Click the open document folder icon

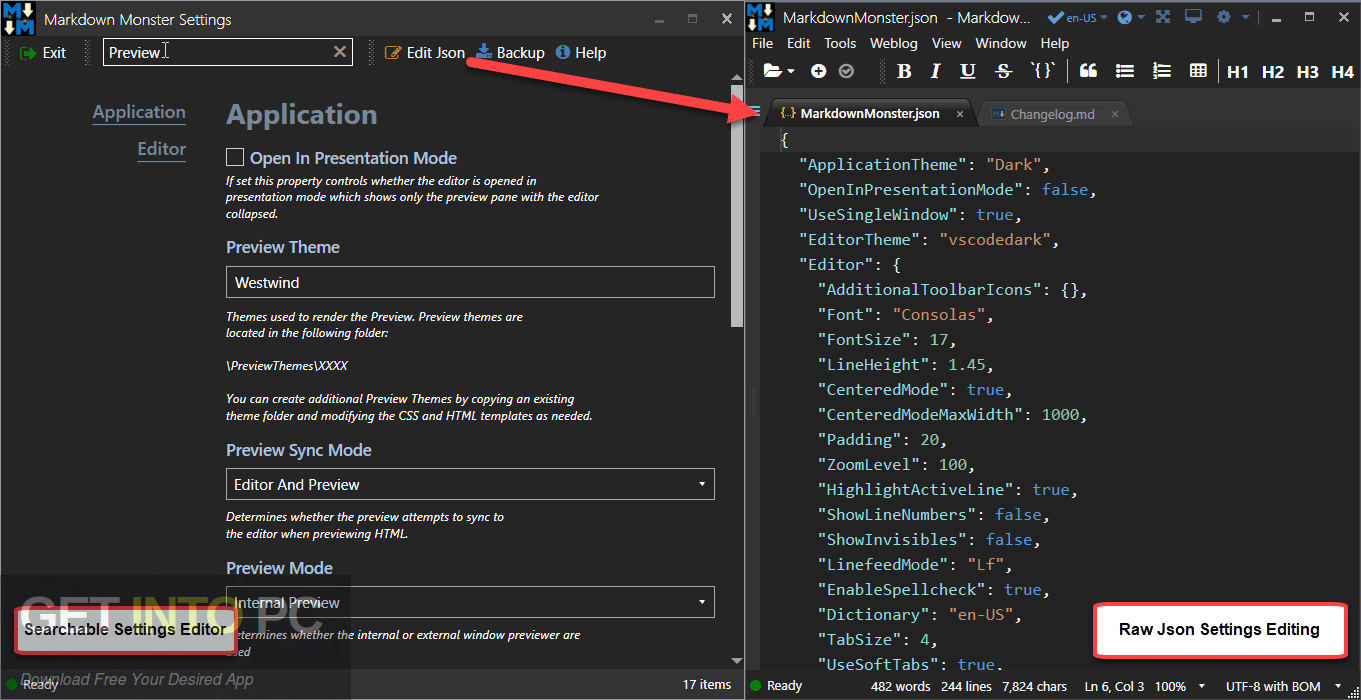tap(772, 71)
